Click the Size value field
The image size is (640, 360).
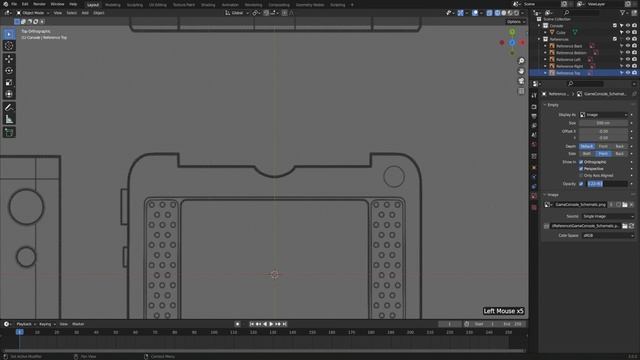point(603,123)
